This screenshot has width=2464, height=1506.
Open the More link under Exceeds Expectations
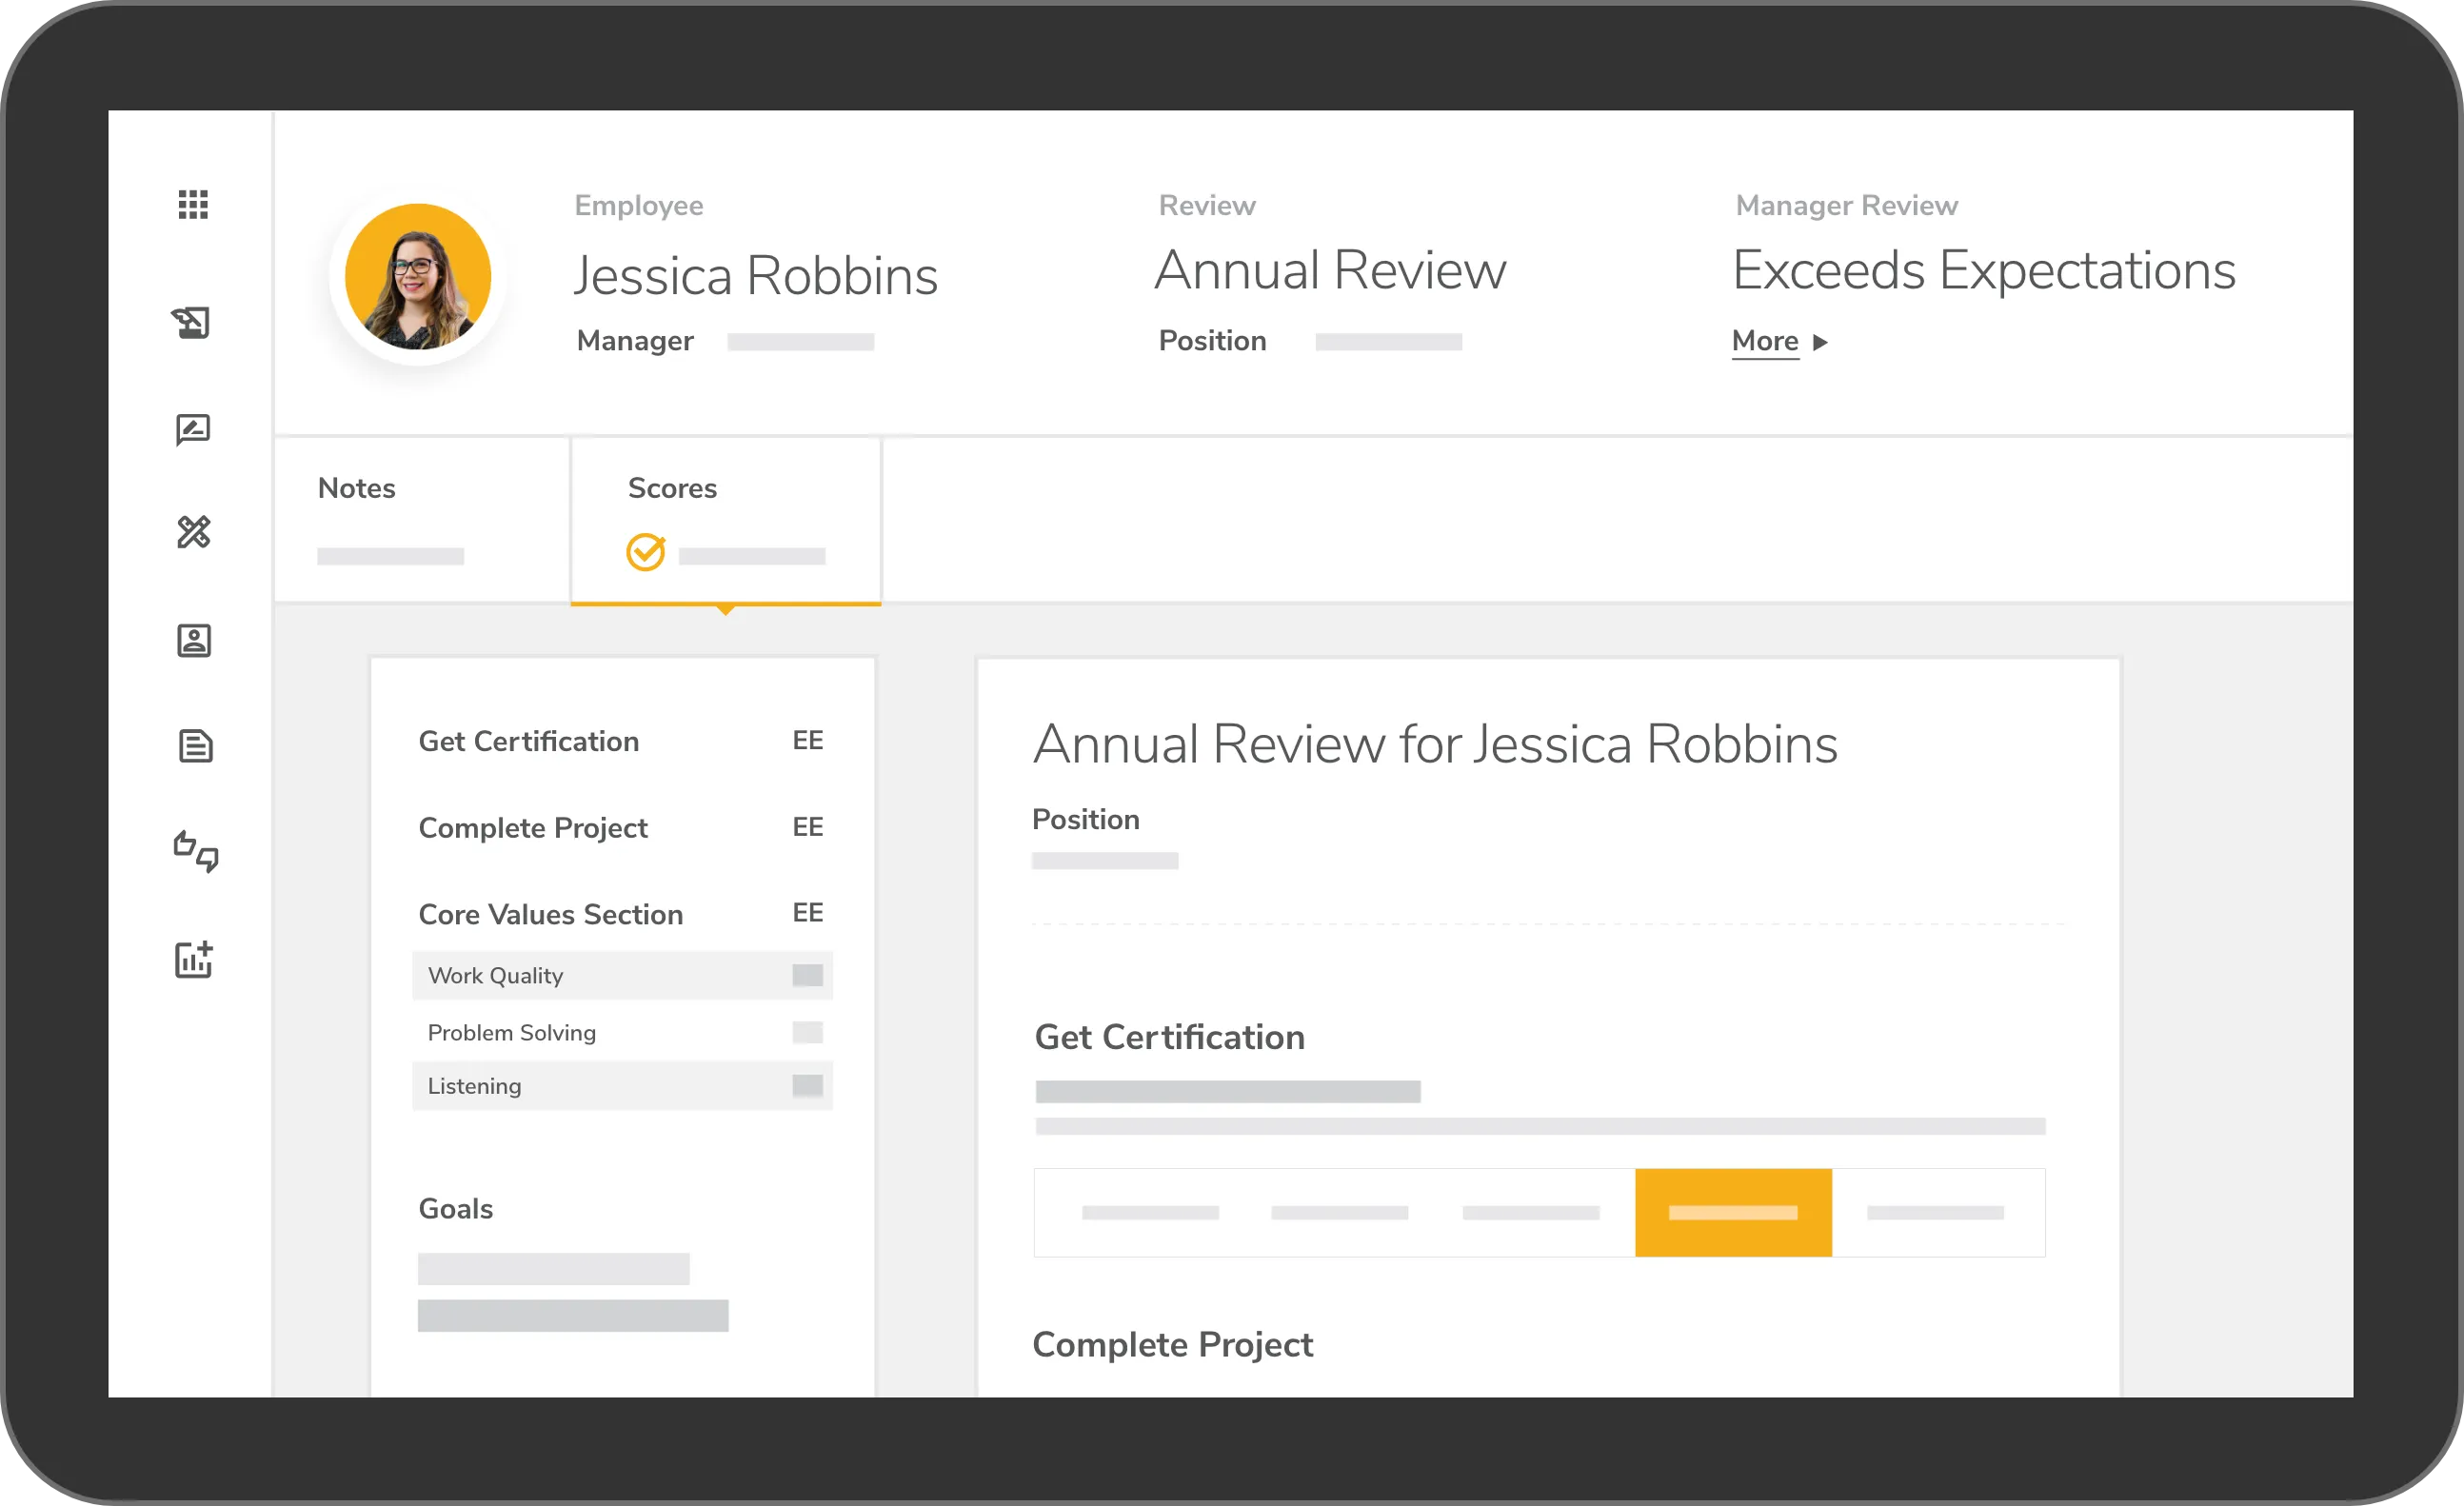[x=1765, y=341]
